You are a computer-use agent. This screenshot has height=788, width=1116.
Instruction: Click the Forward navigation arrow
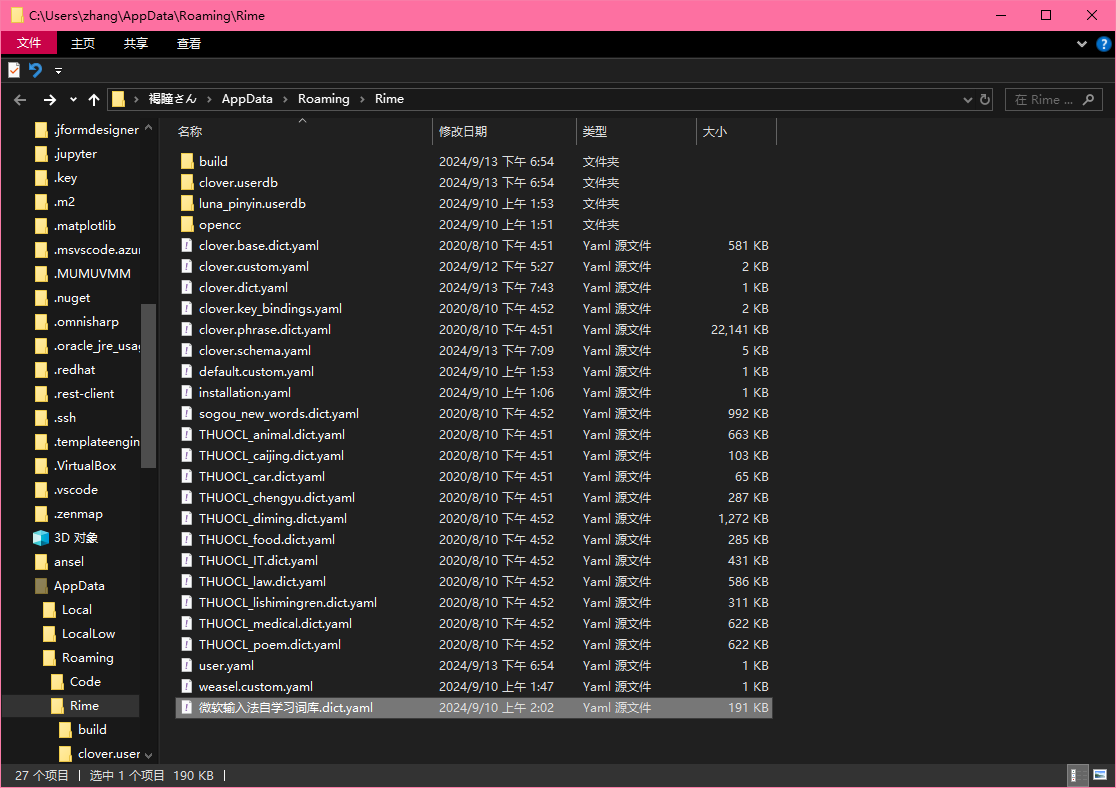(49, 100)
